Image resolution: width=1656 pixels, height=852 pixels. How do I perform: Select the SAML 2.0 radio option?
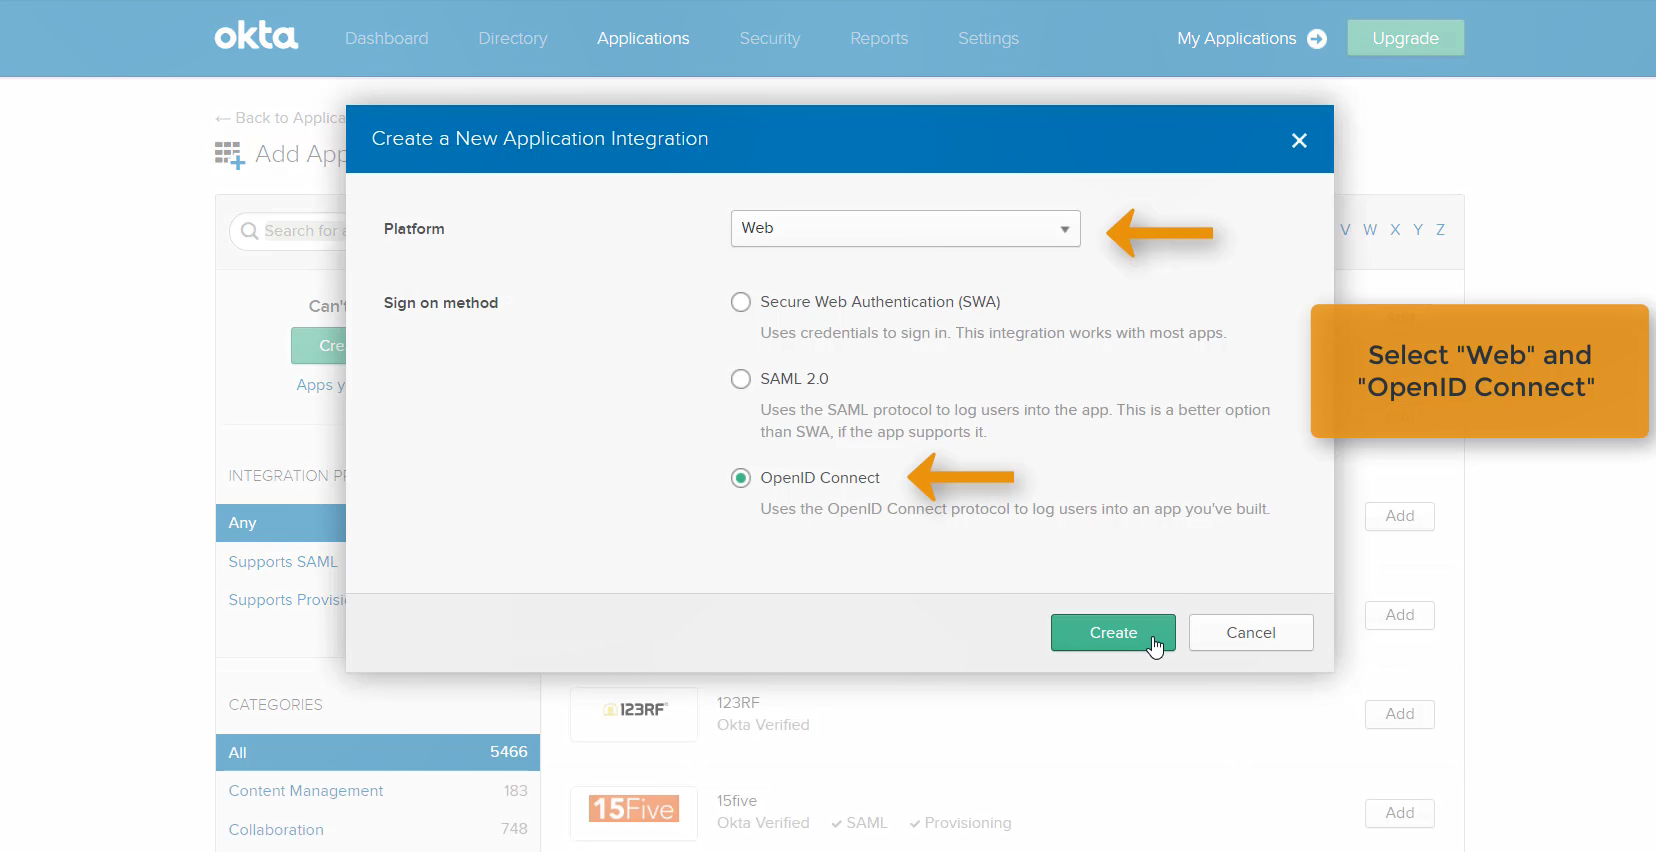click(x=740, y=379)
